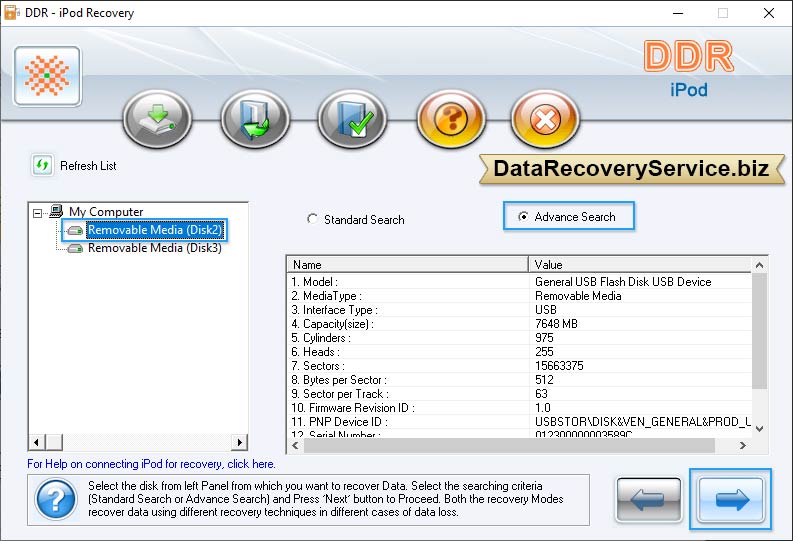
Task: Select the '11. PNP Device ID :' row
Action: [519, 422]
